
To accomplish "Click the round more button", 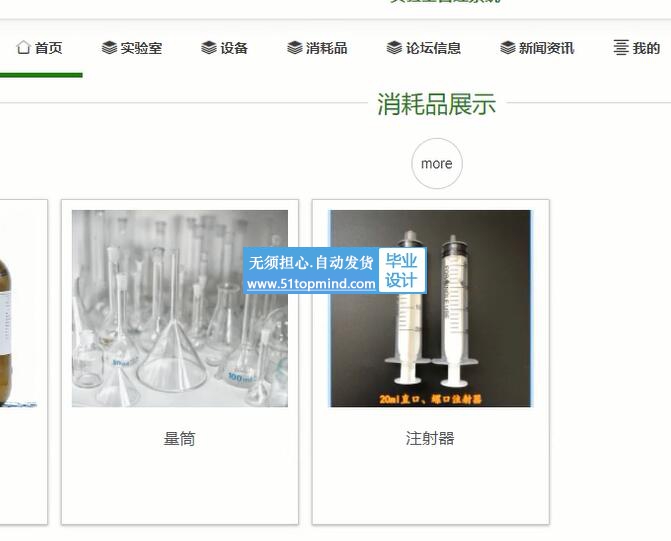I will pos(437,163).
